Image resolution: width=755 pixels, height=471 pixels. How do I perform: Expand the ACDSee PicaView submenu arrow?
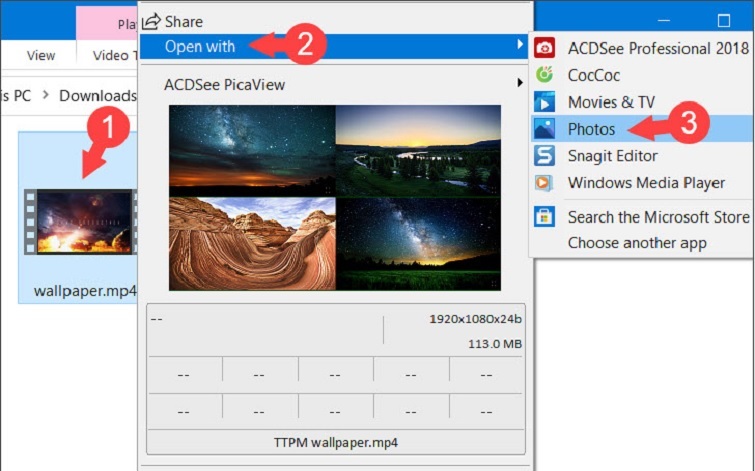coord(520,85)
